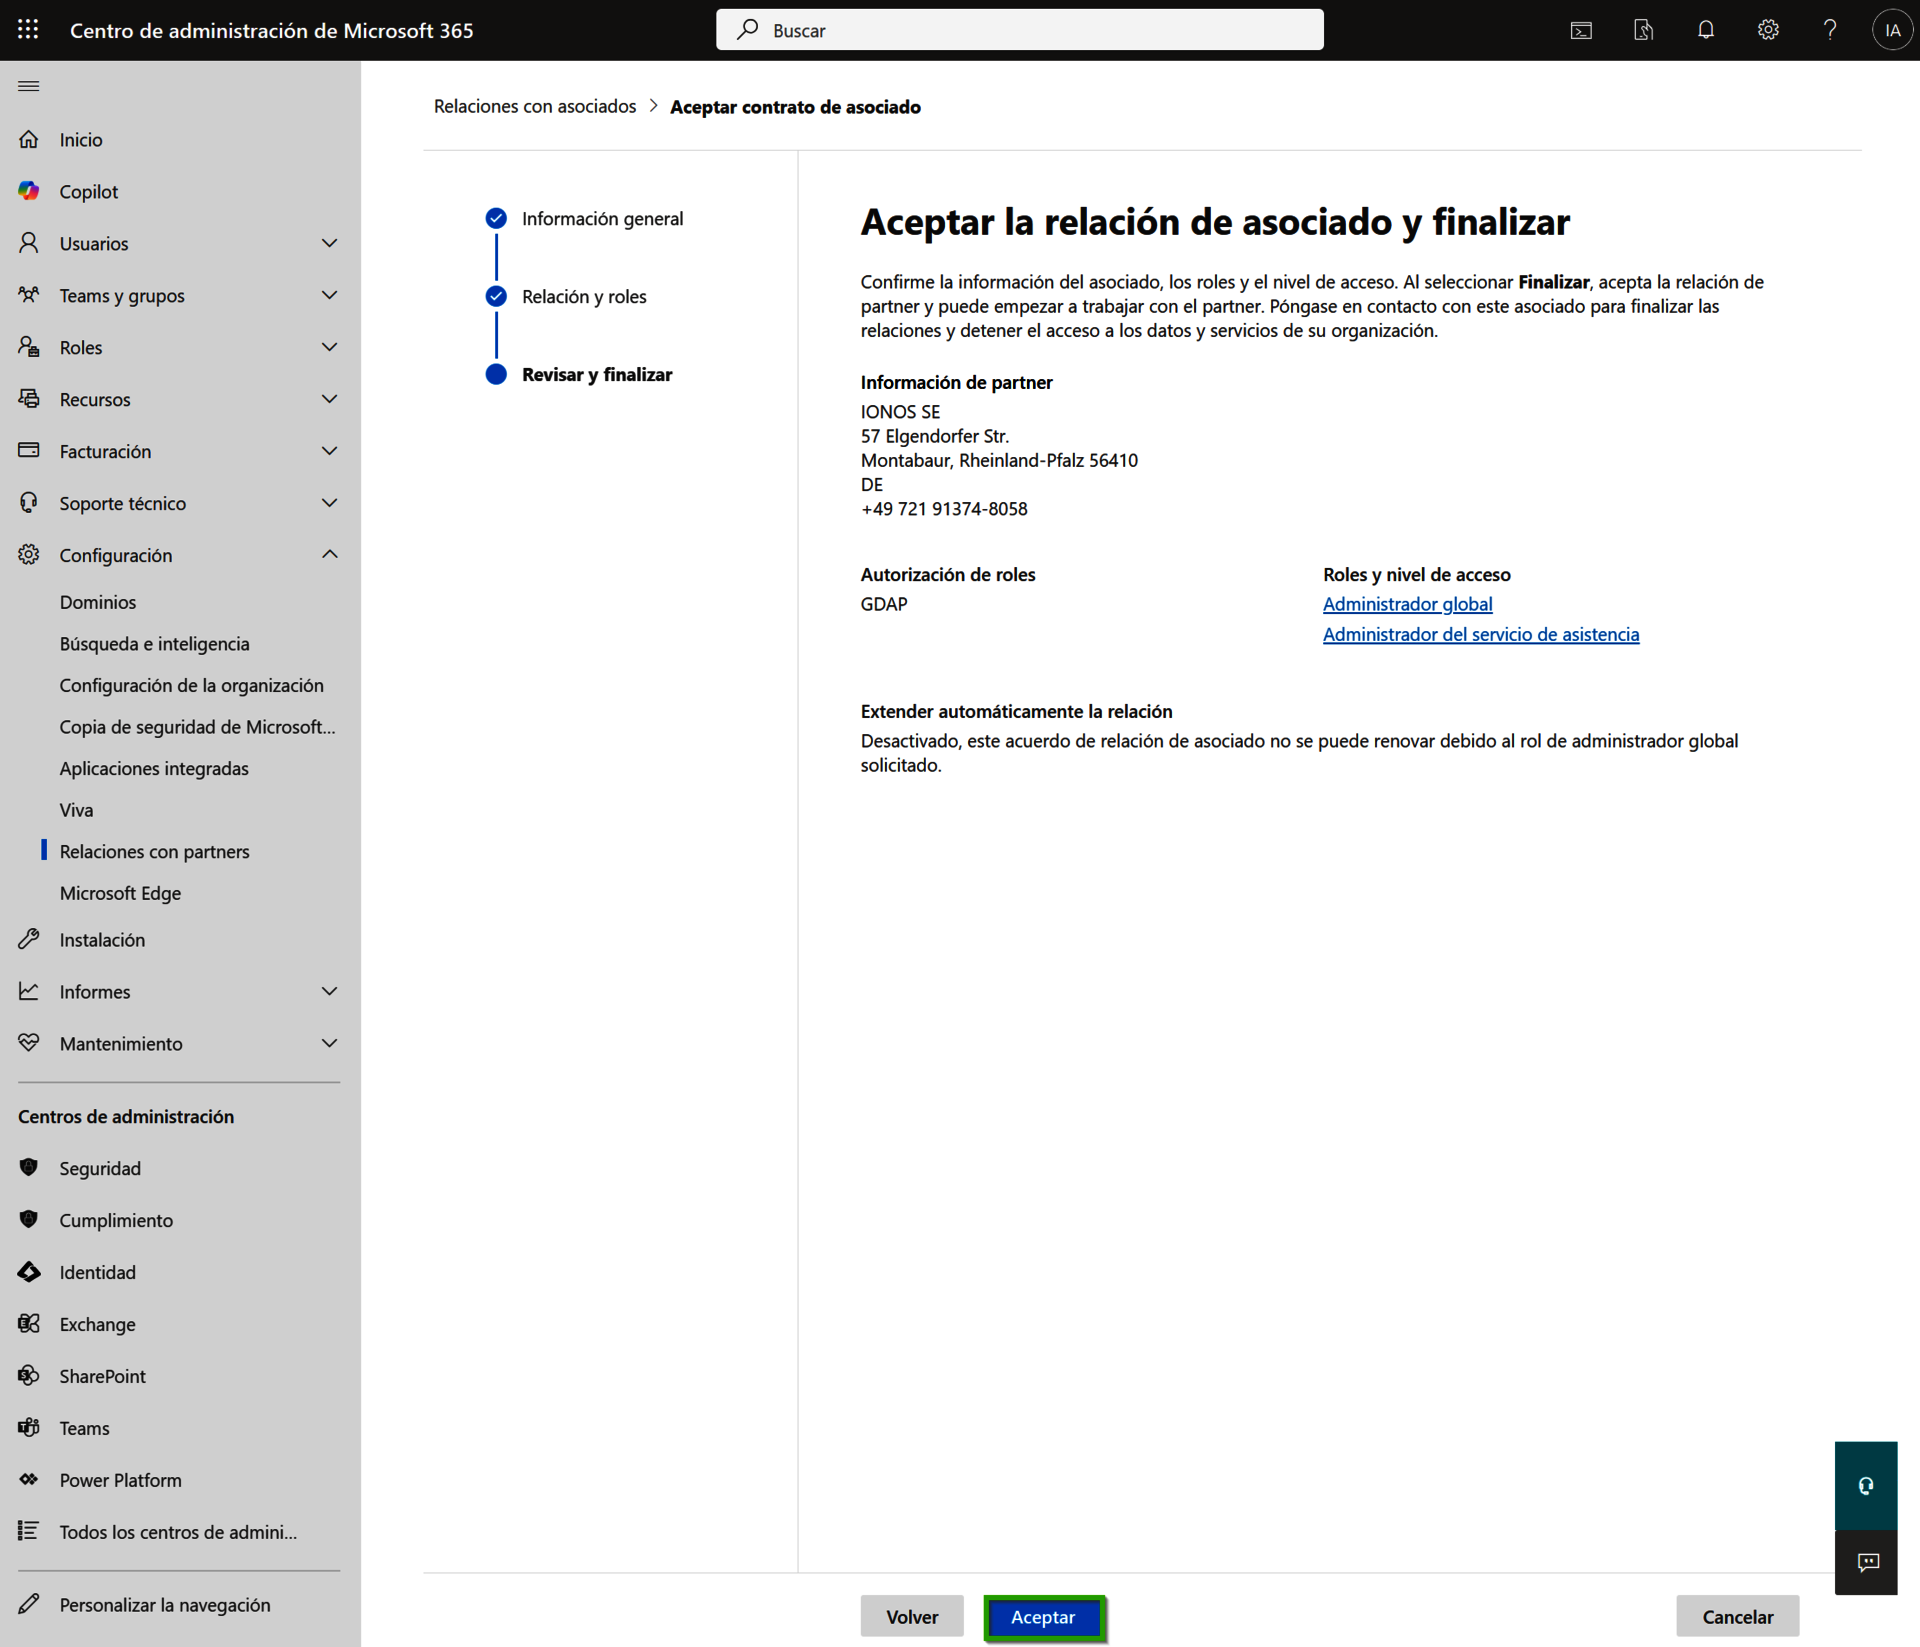Open Administrador del servicio de asistencia link

click(x=1481, y=634)
